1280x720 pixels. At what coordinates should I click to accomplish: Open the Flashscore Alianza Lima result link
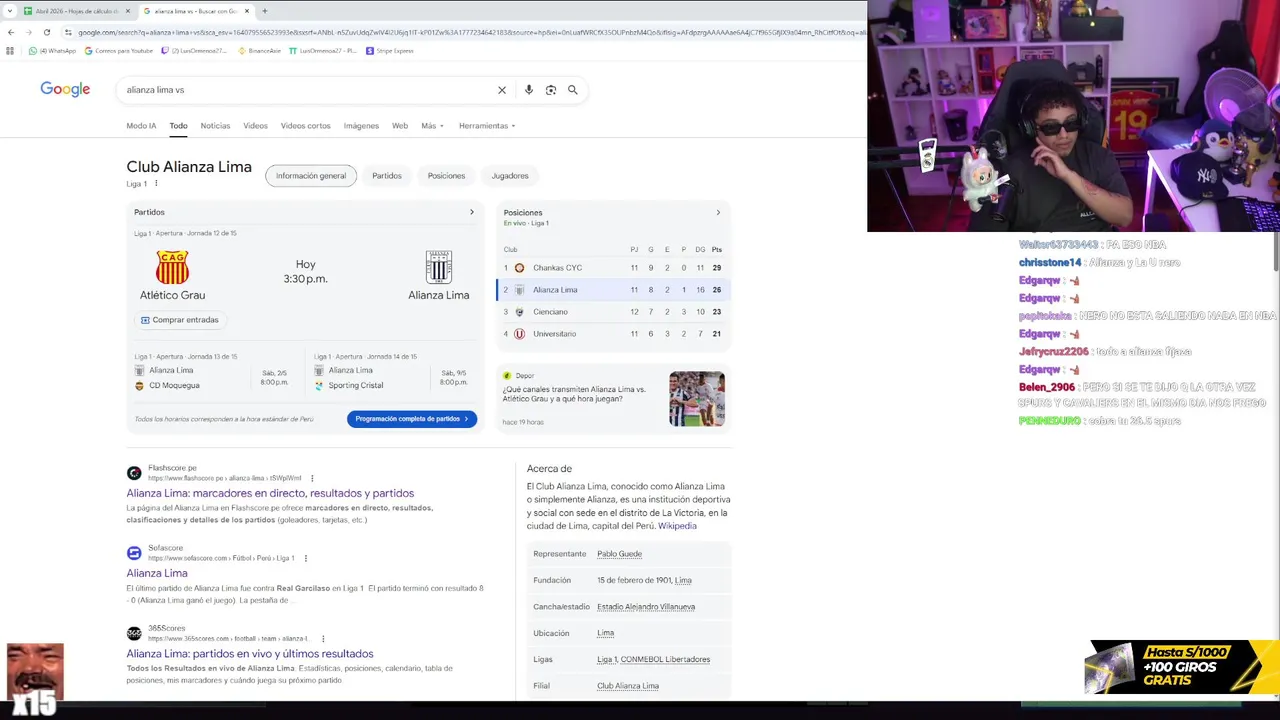click(x=270, y=494)
